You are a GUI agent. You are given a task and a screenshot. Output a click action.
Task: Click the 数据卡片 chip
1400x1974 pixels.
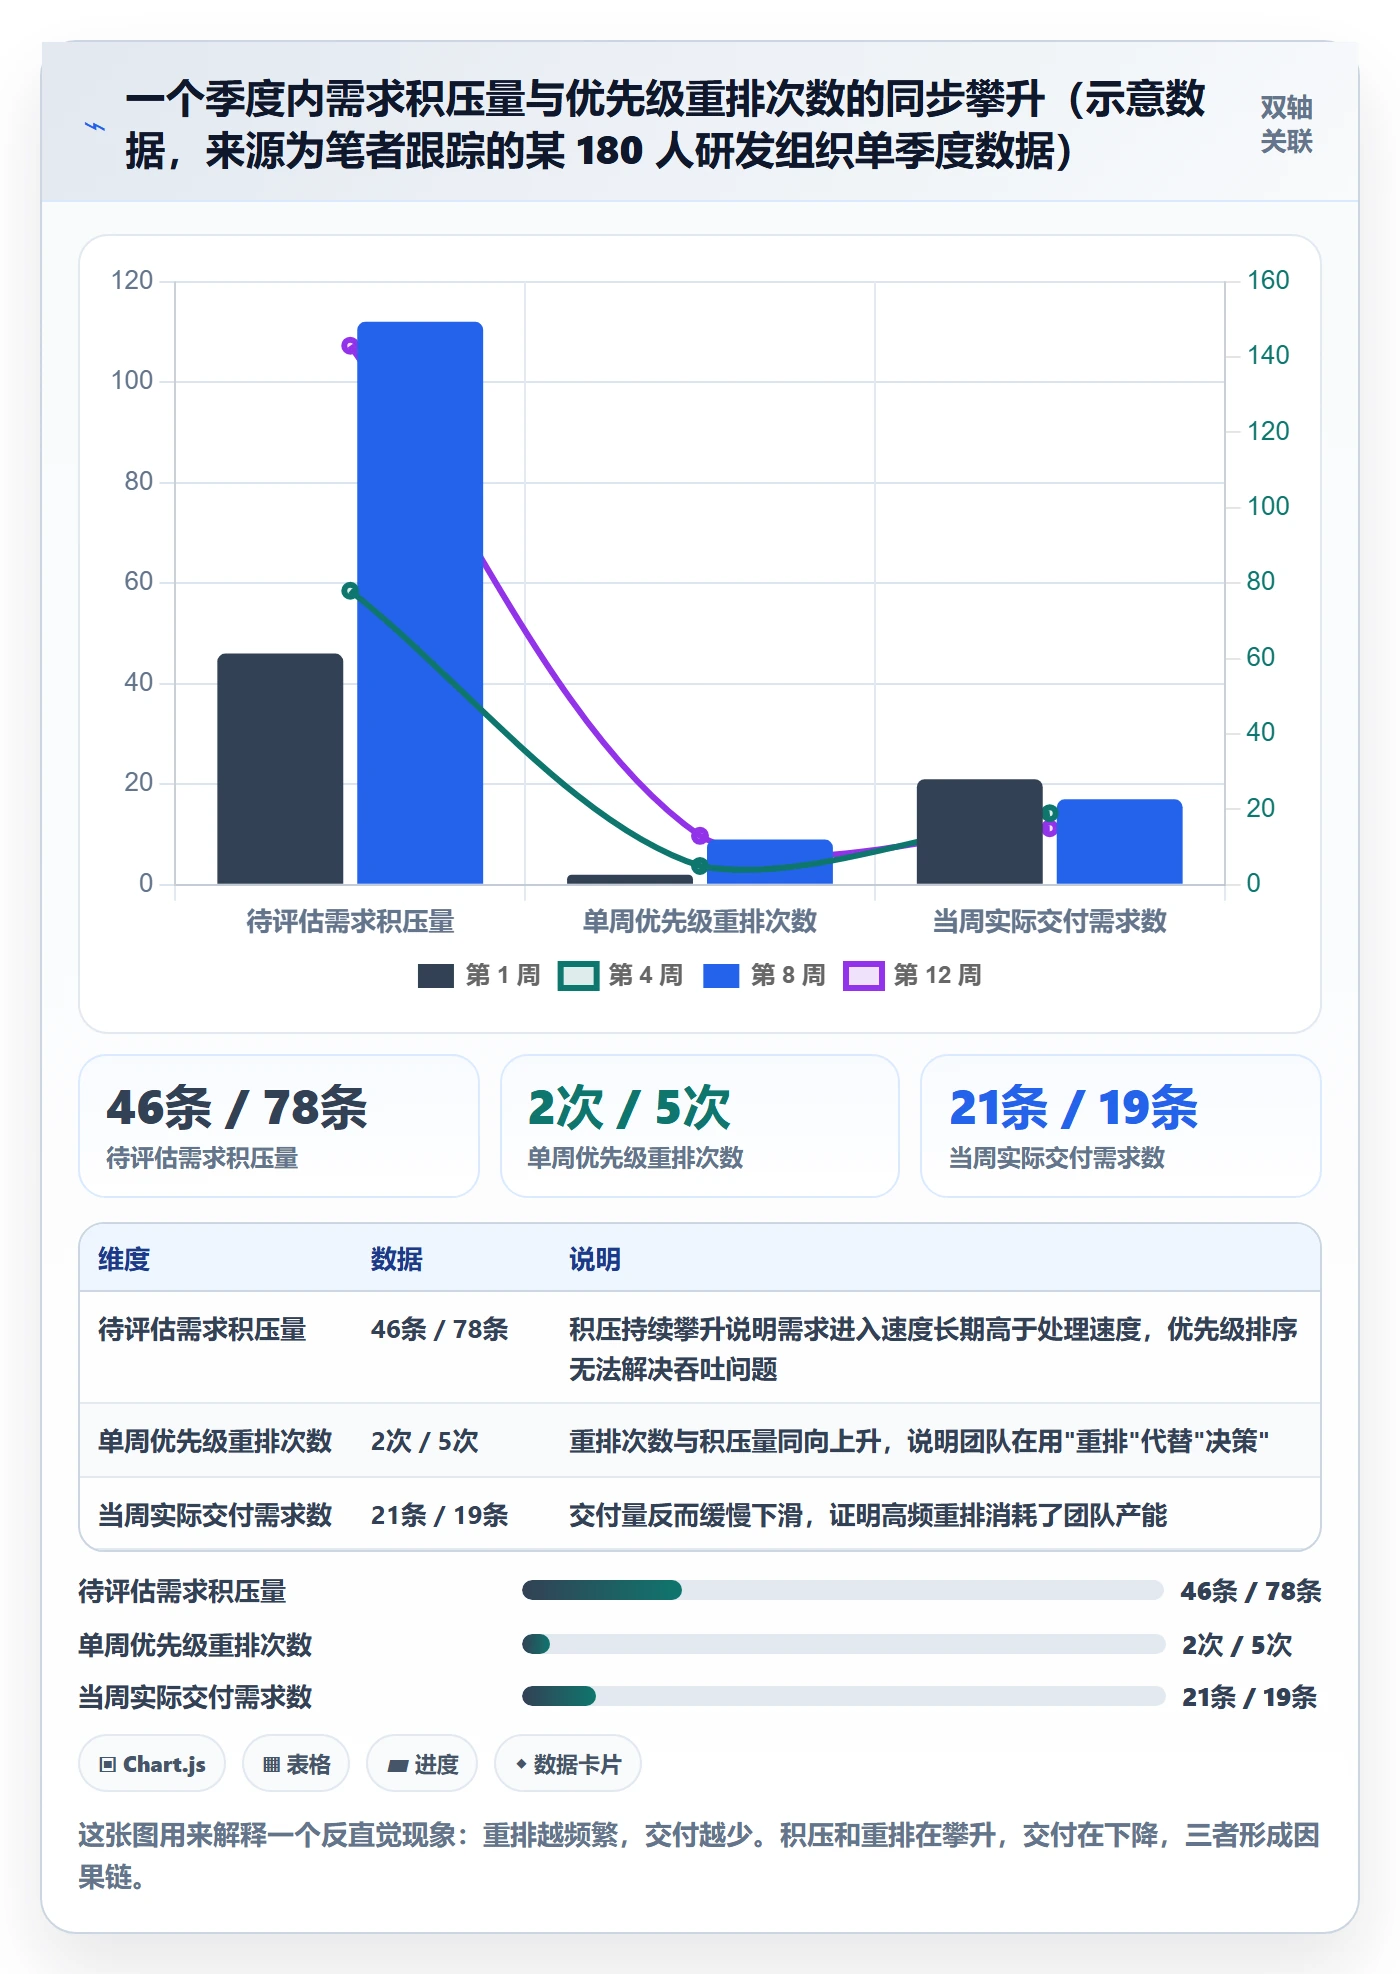568,1764
